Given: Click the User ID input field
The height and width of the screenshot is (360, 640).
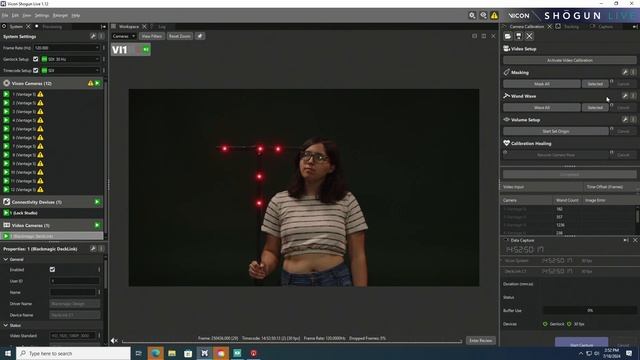Looking at the screenshot, I should [75, 281].
